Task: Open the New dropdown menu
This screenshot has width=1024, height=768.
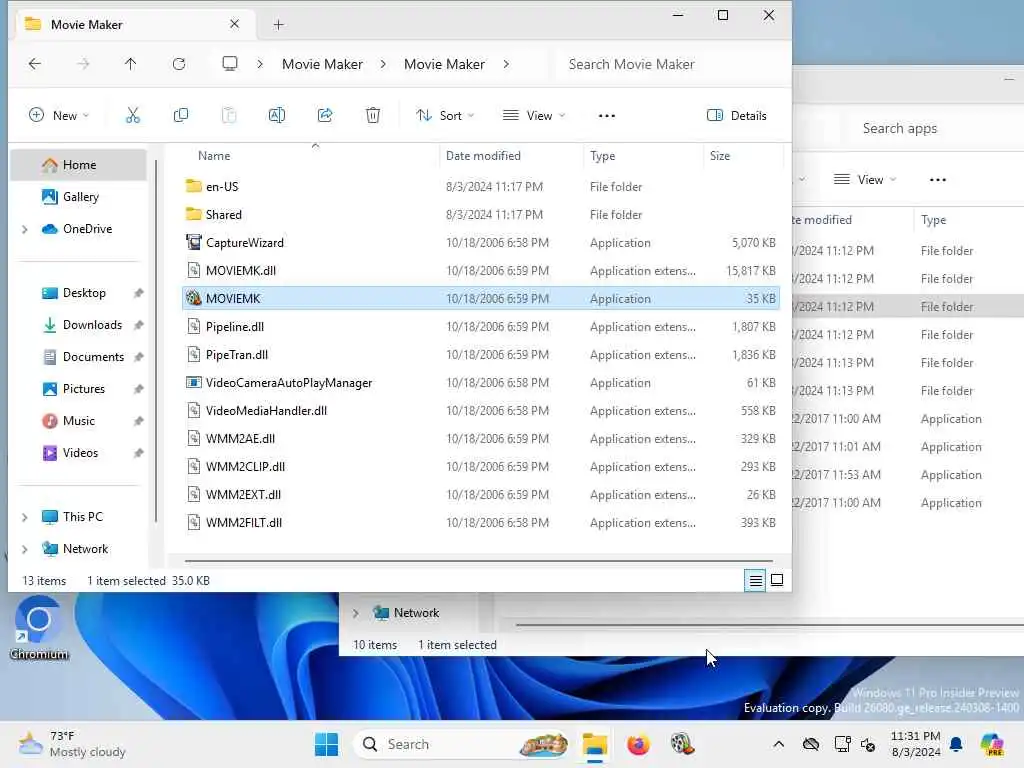Action: tap(59, 116)
